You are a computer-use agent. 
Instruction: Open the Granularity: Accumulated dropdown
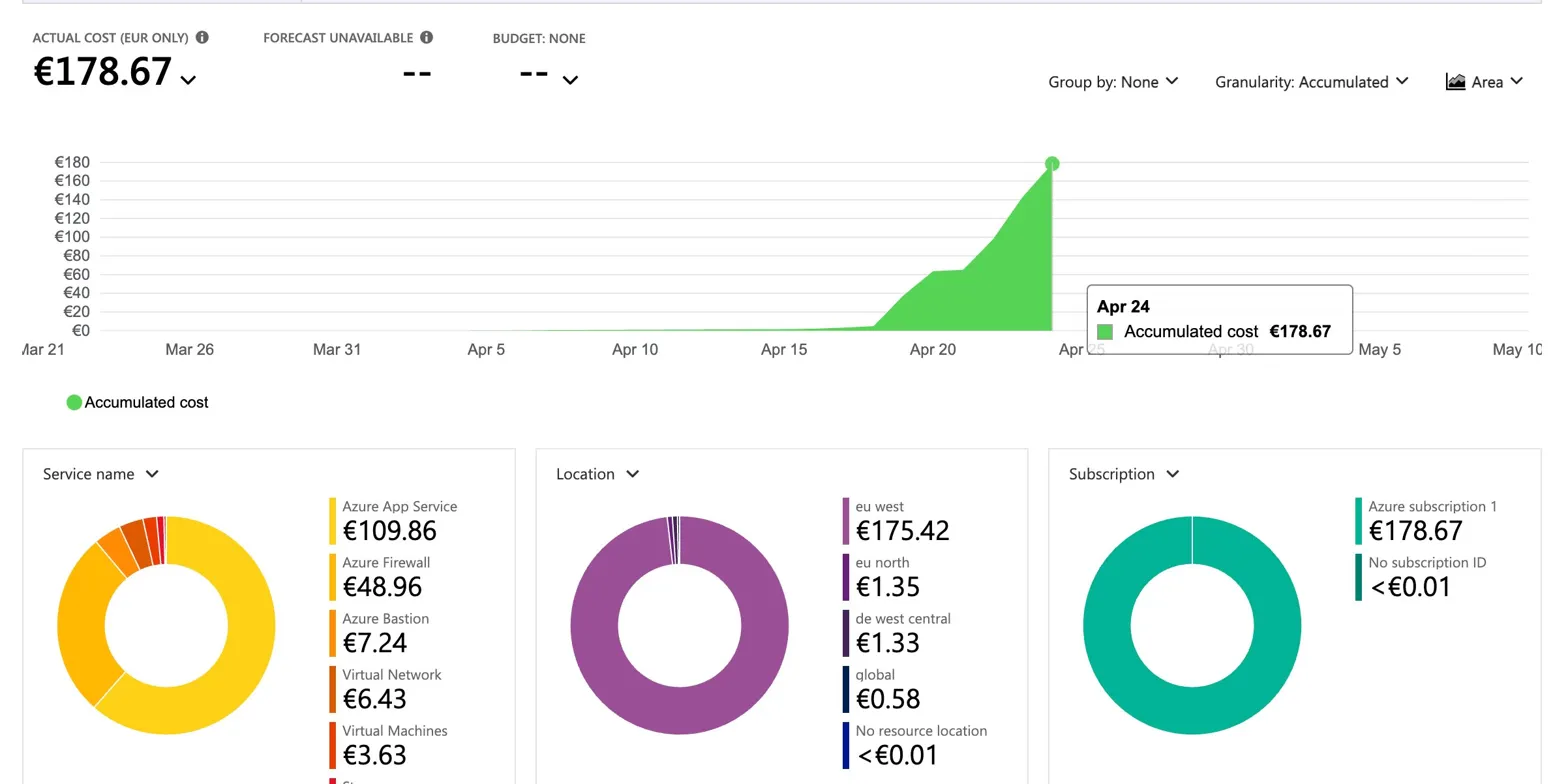(1312, 82)
